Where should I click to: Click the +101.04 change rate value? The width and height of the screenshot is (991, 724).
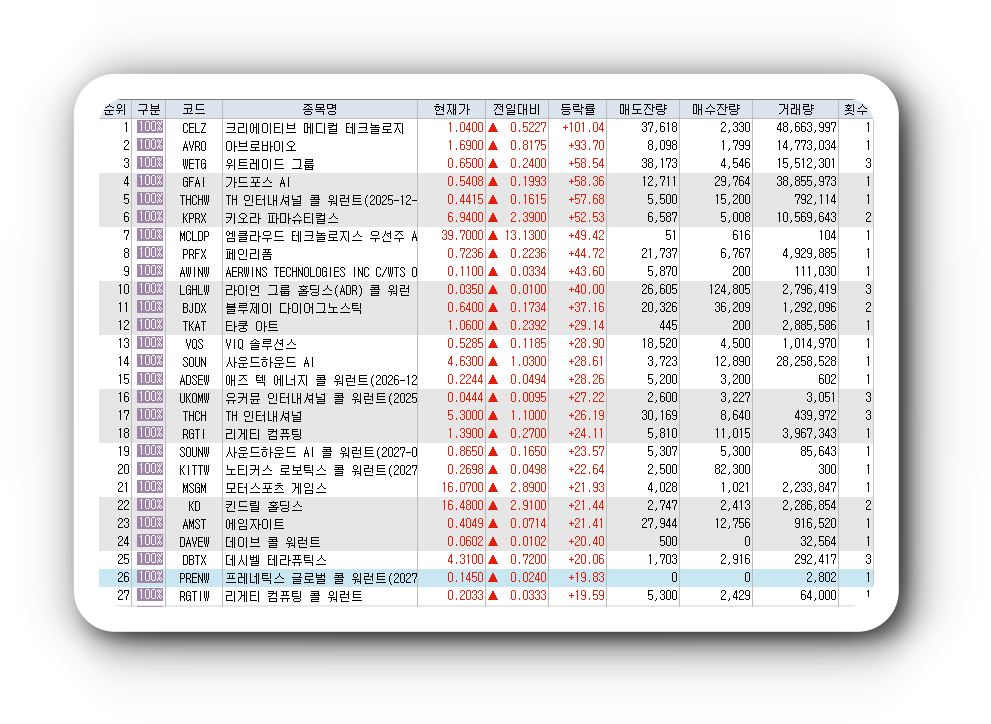click(x=583, y=128)
